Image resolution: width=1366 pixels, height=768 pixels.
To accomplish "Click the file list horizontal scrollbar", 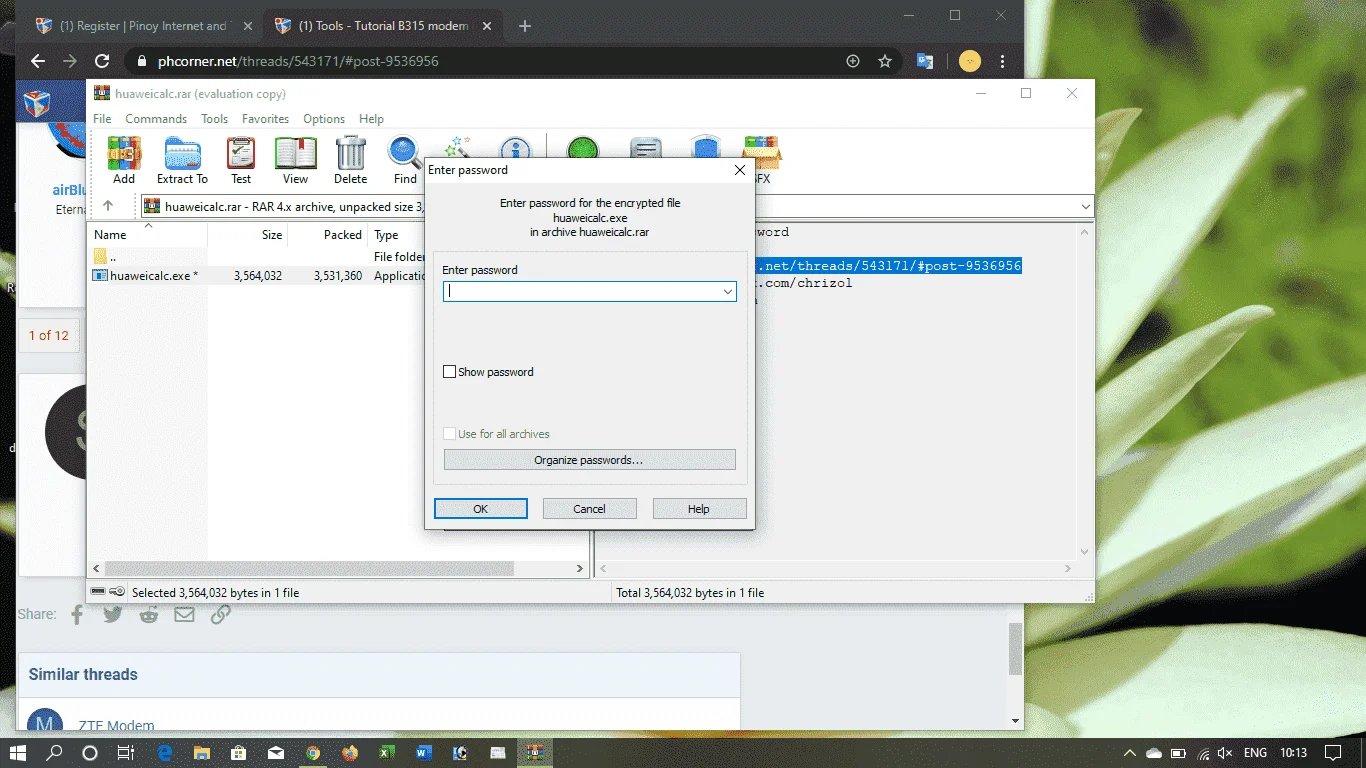I will [x=309, y=568].
